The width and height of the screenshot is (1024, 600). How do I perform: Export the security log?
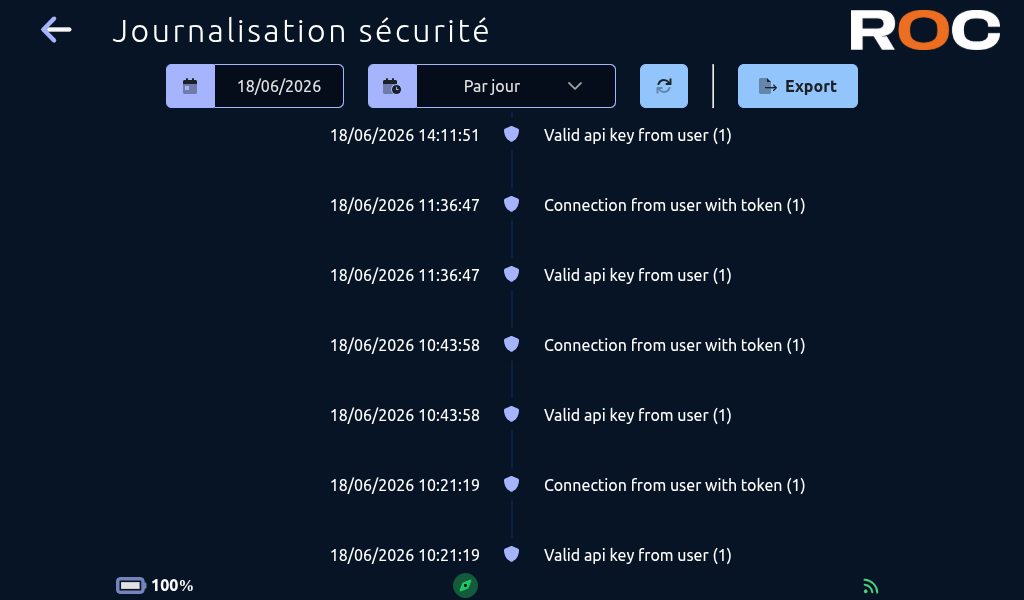point(797,86)
